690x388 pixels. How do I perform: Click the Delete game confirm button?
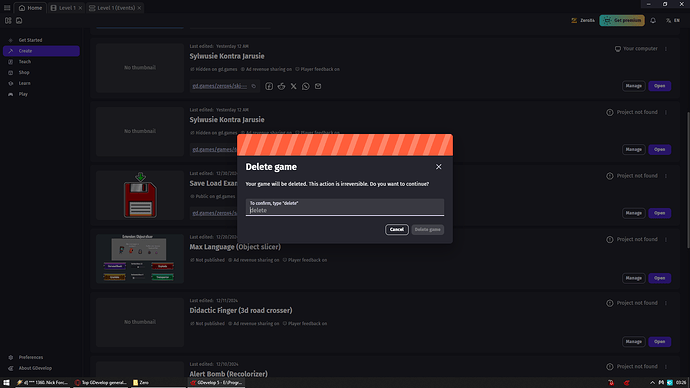[x=427, y=230]
